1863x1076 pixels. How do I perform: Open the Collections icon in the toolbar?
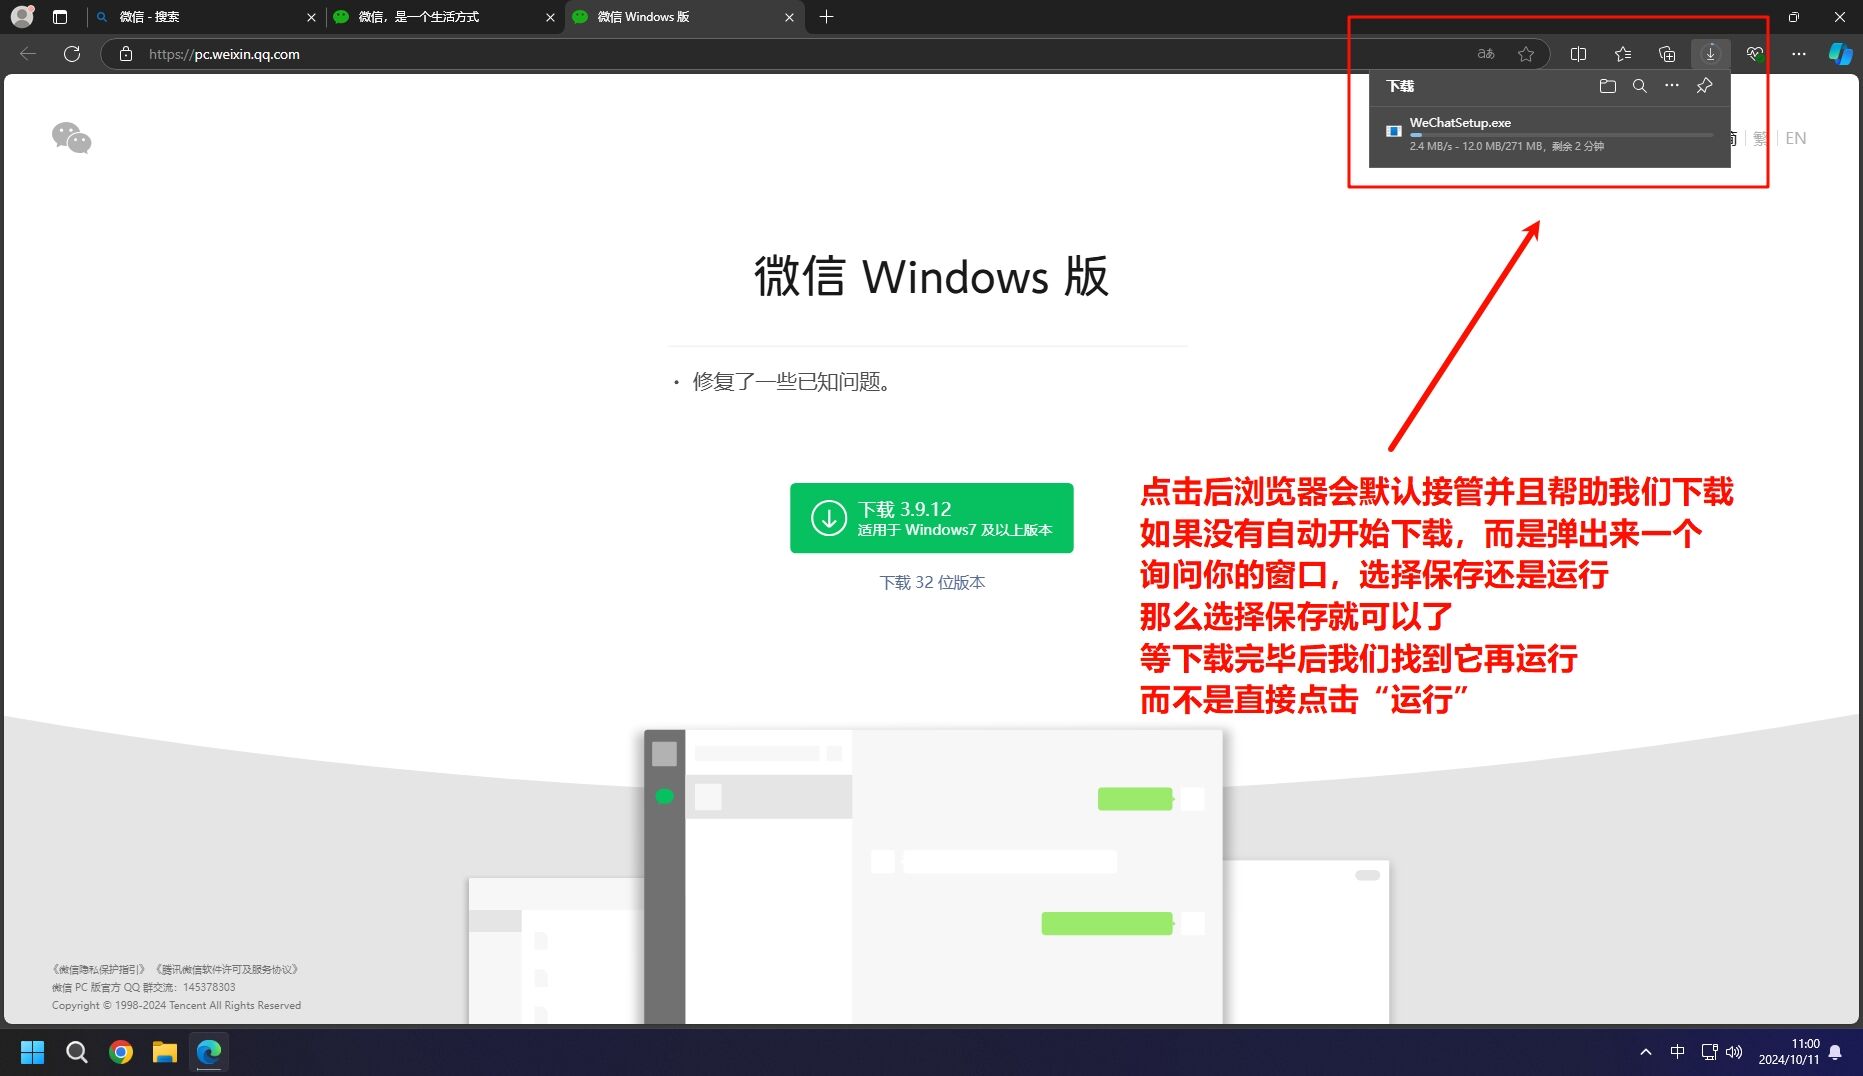1666,54
